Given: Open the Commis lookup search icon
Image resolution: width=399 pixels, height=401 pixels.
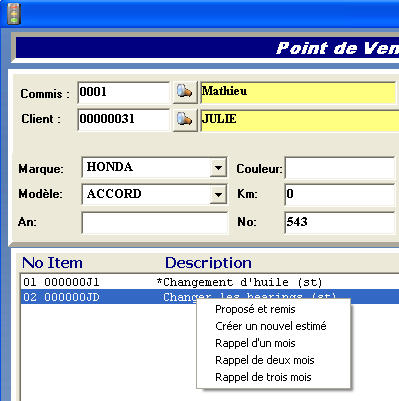Looking at the screenshot, I should pos(185,92).
